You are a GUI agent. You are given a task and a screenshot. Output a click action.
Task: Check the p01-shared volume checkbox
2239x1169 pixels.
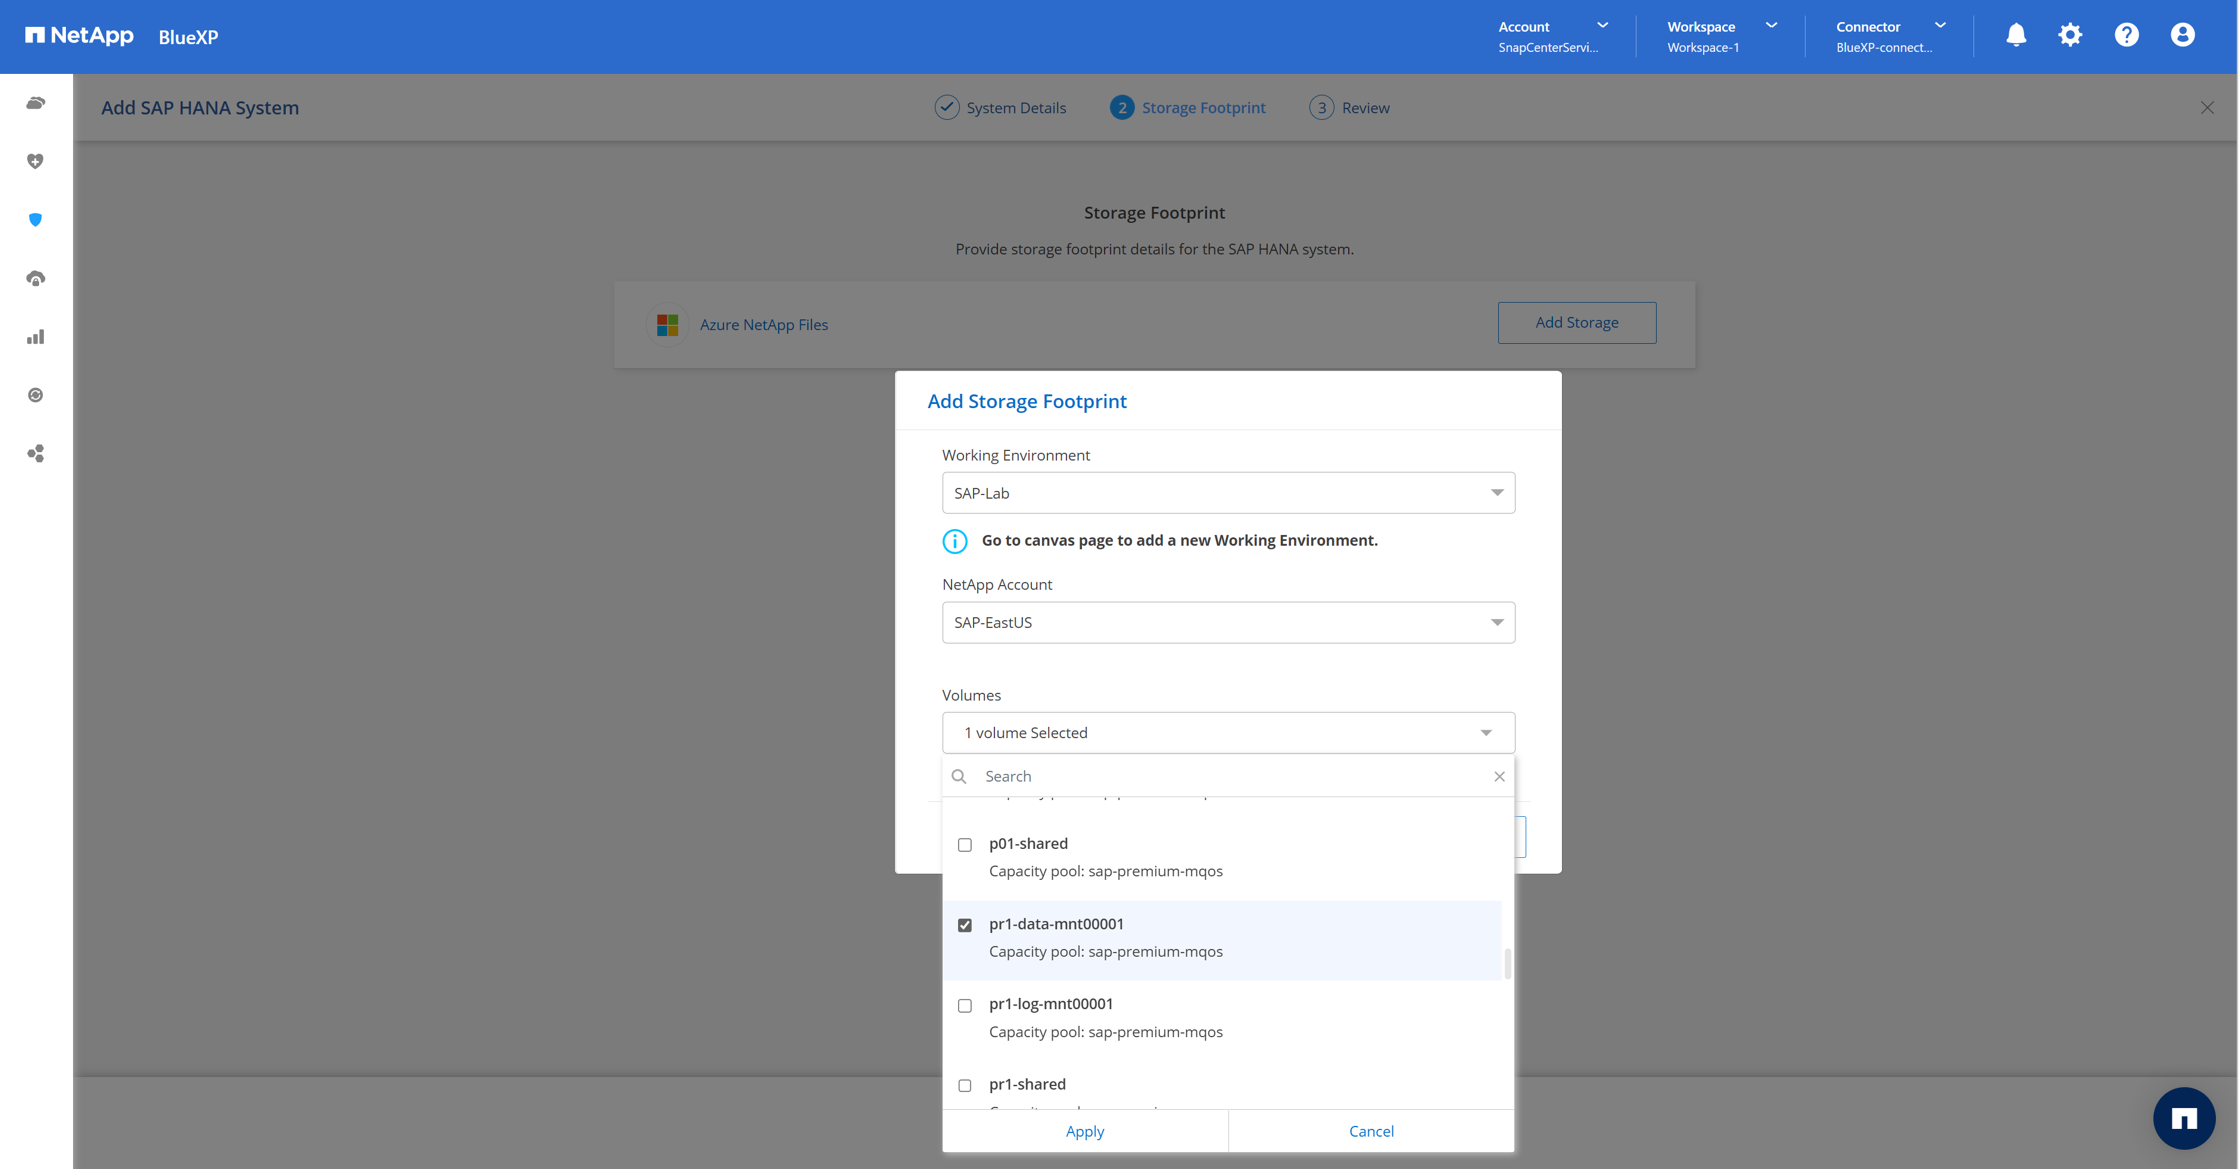[x=965, y=845]
